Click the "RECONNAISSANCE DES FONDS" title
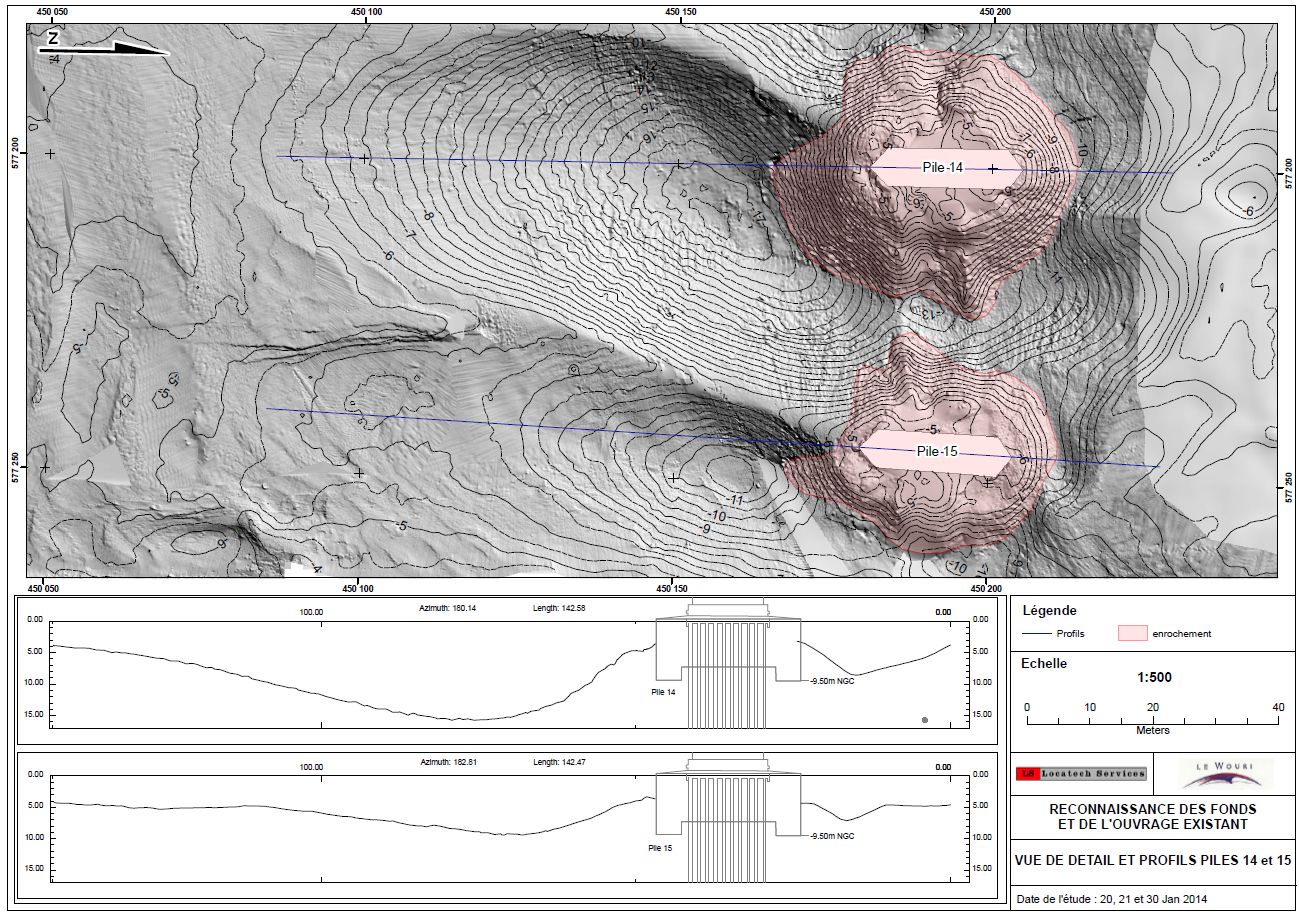 [1152, 809]
